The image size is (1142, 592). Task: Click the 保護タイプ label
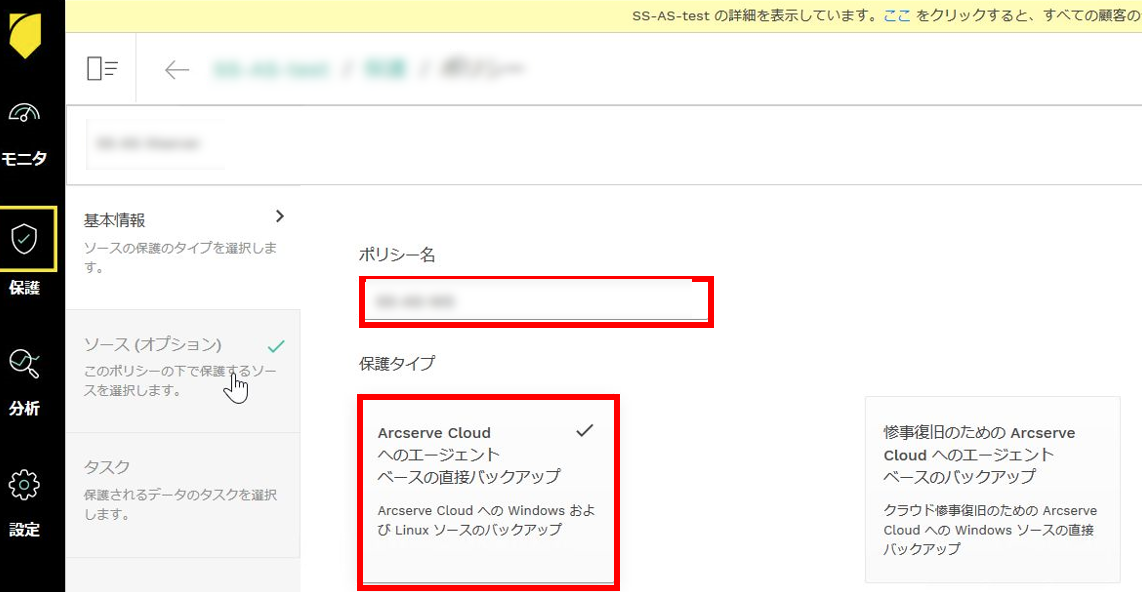(397, 363)
